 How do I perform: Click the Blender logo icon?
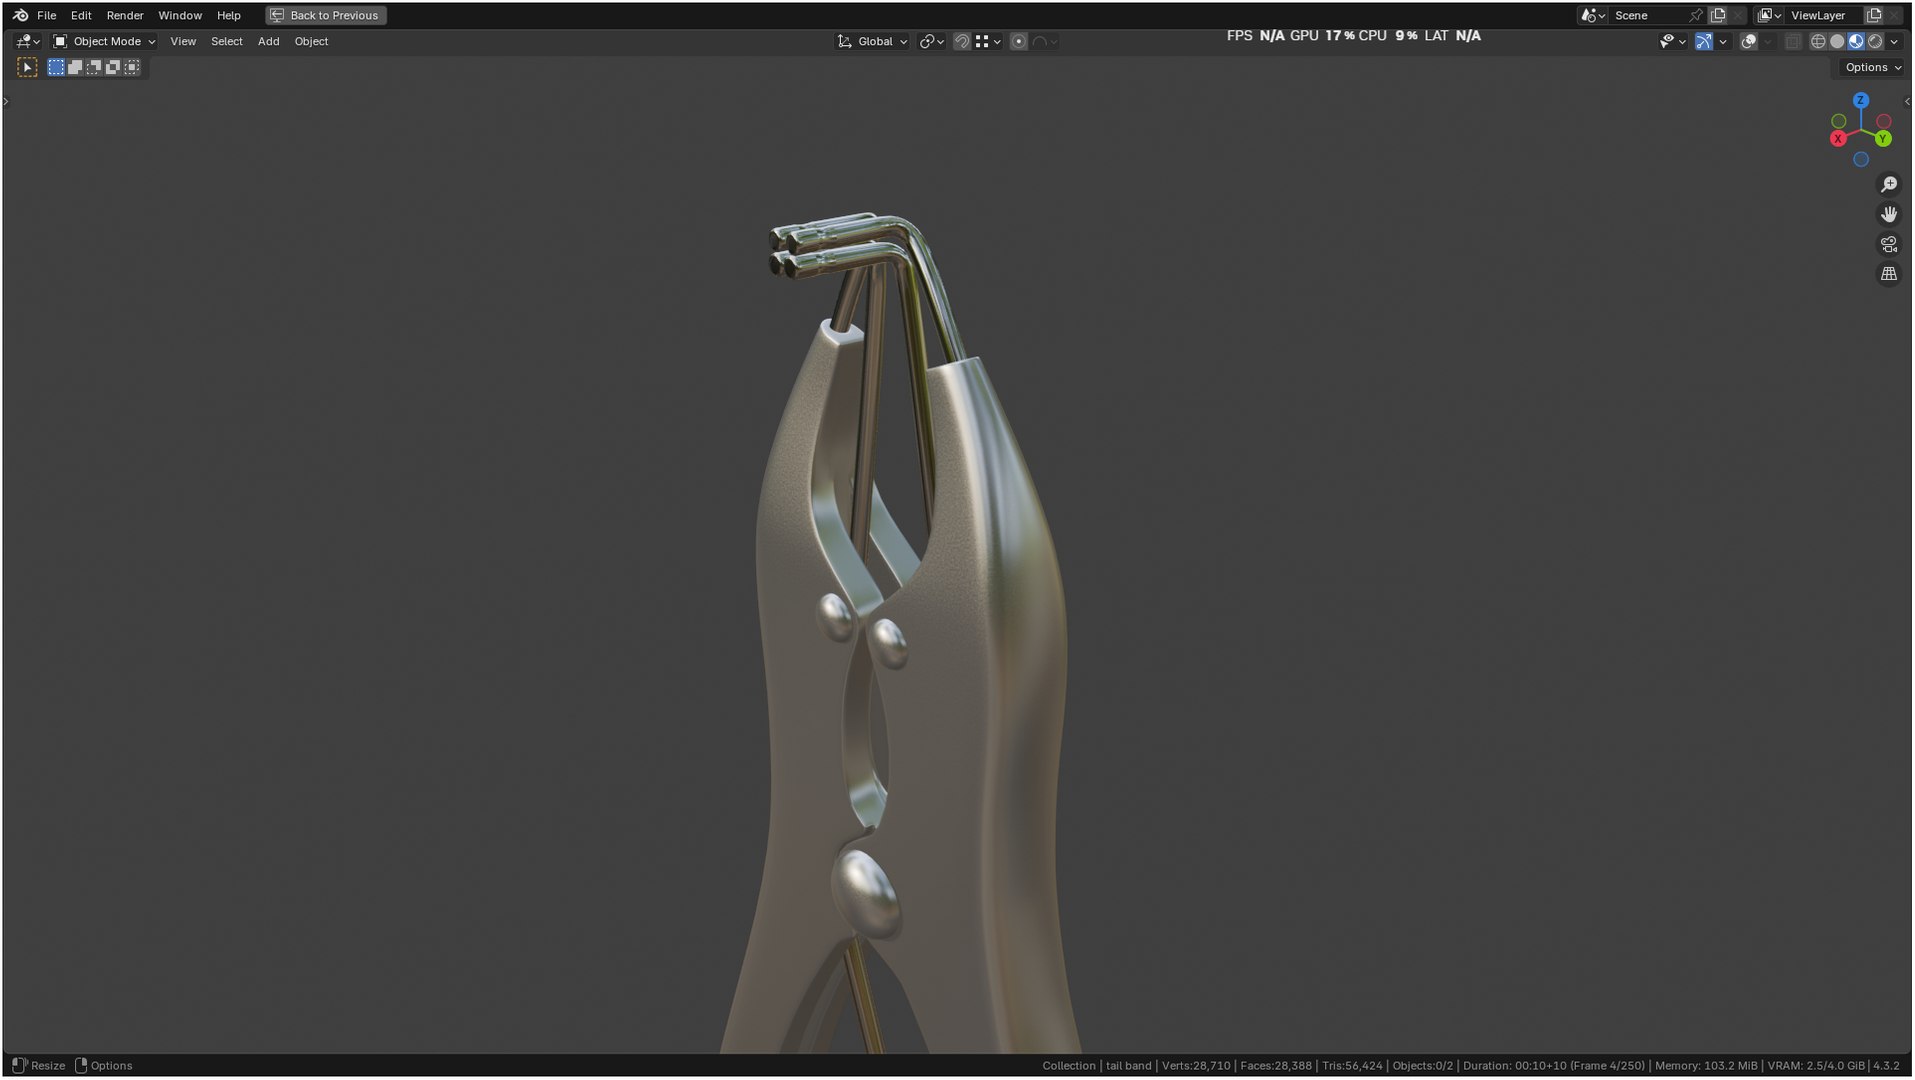point(20,15)
